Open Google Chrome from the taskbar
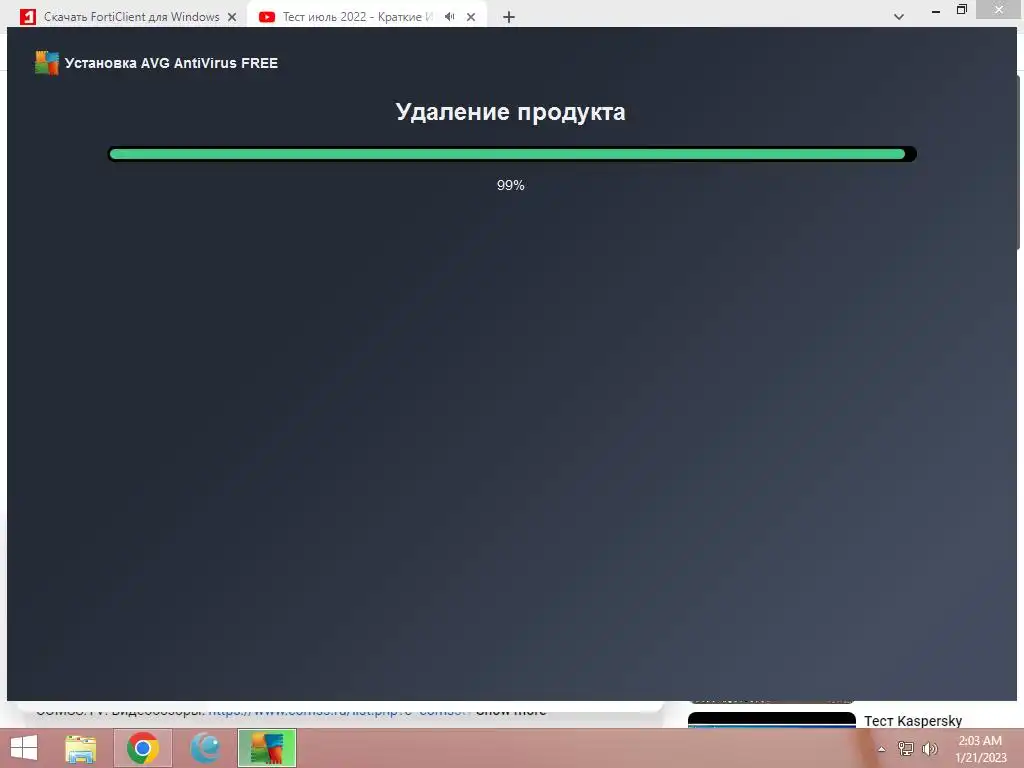Screen dimensions: 1024x768 click(x=143, y=748)
